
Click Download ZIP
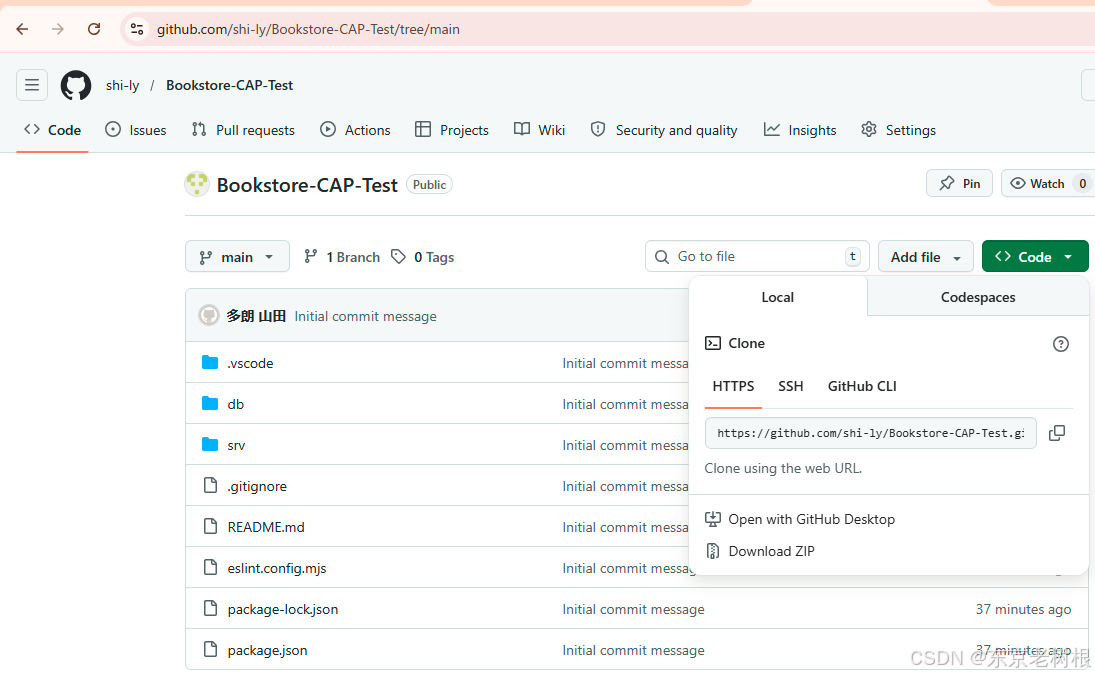tap(760, 551)
